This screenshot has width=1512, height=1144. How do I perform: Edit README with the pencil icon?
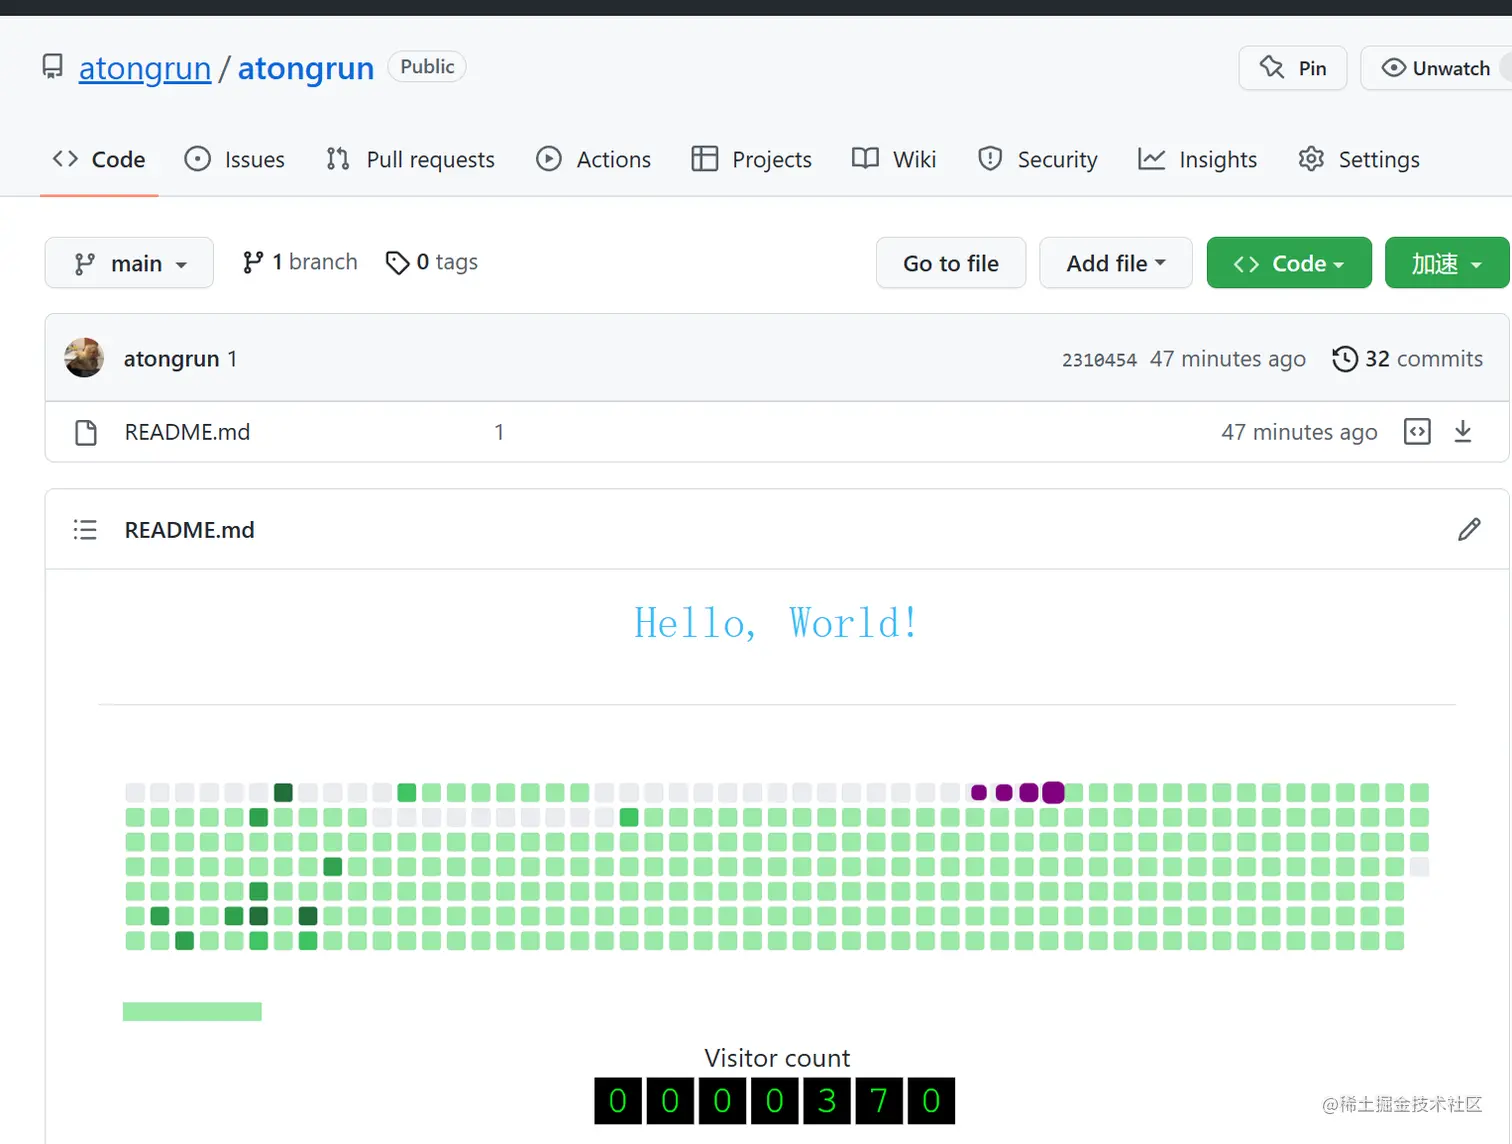(x=1469, y=529)
